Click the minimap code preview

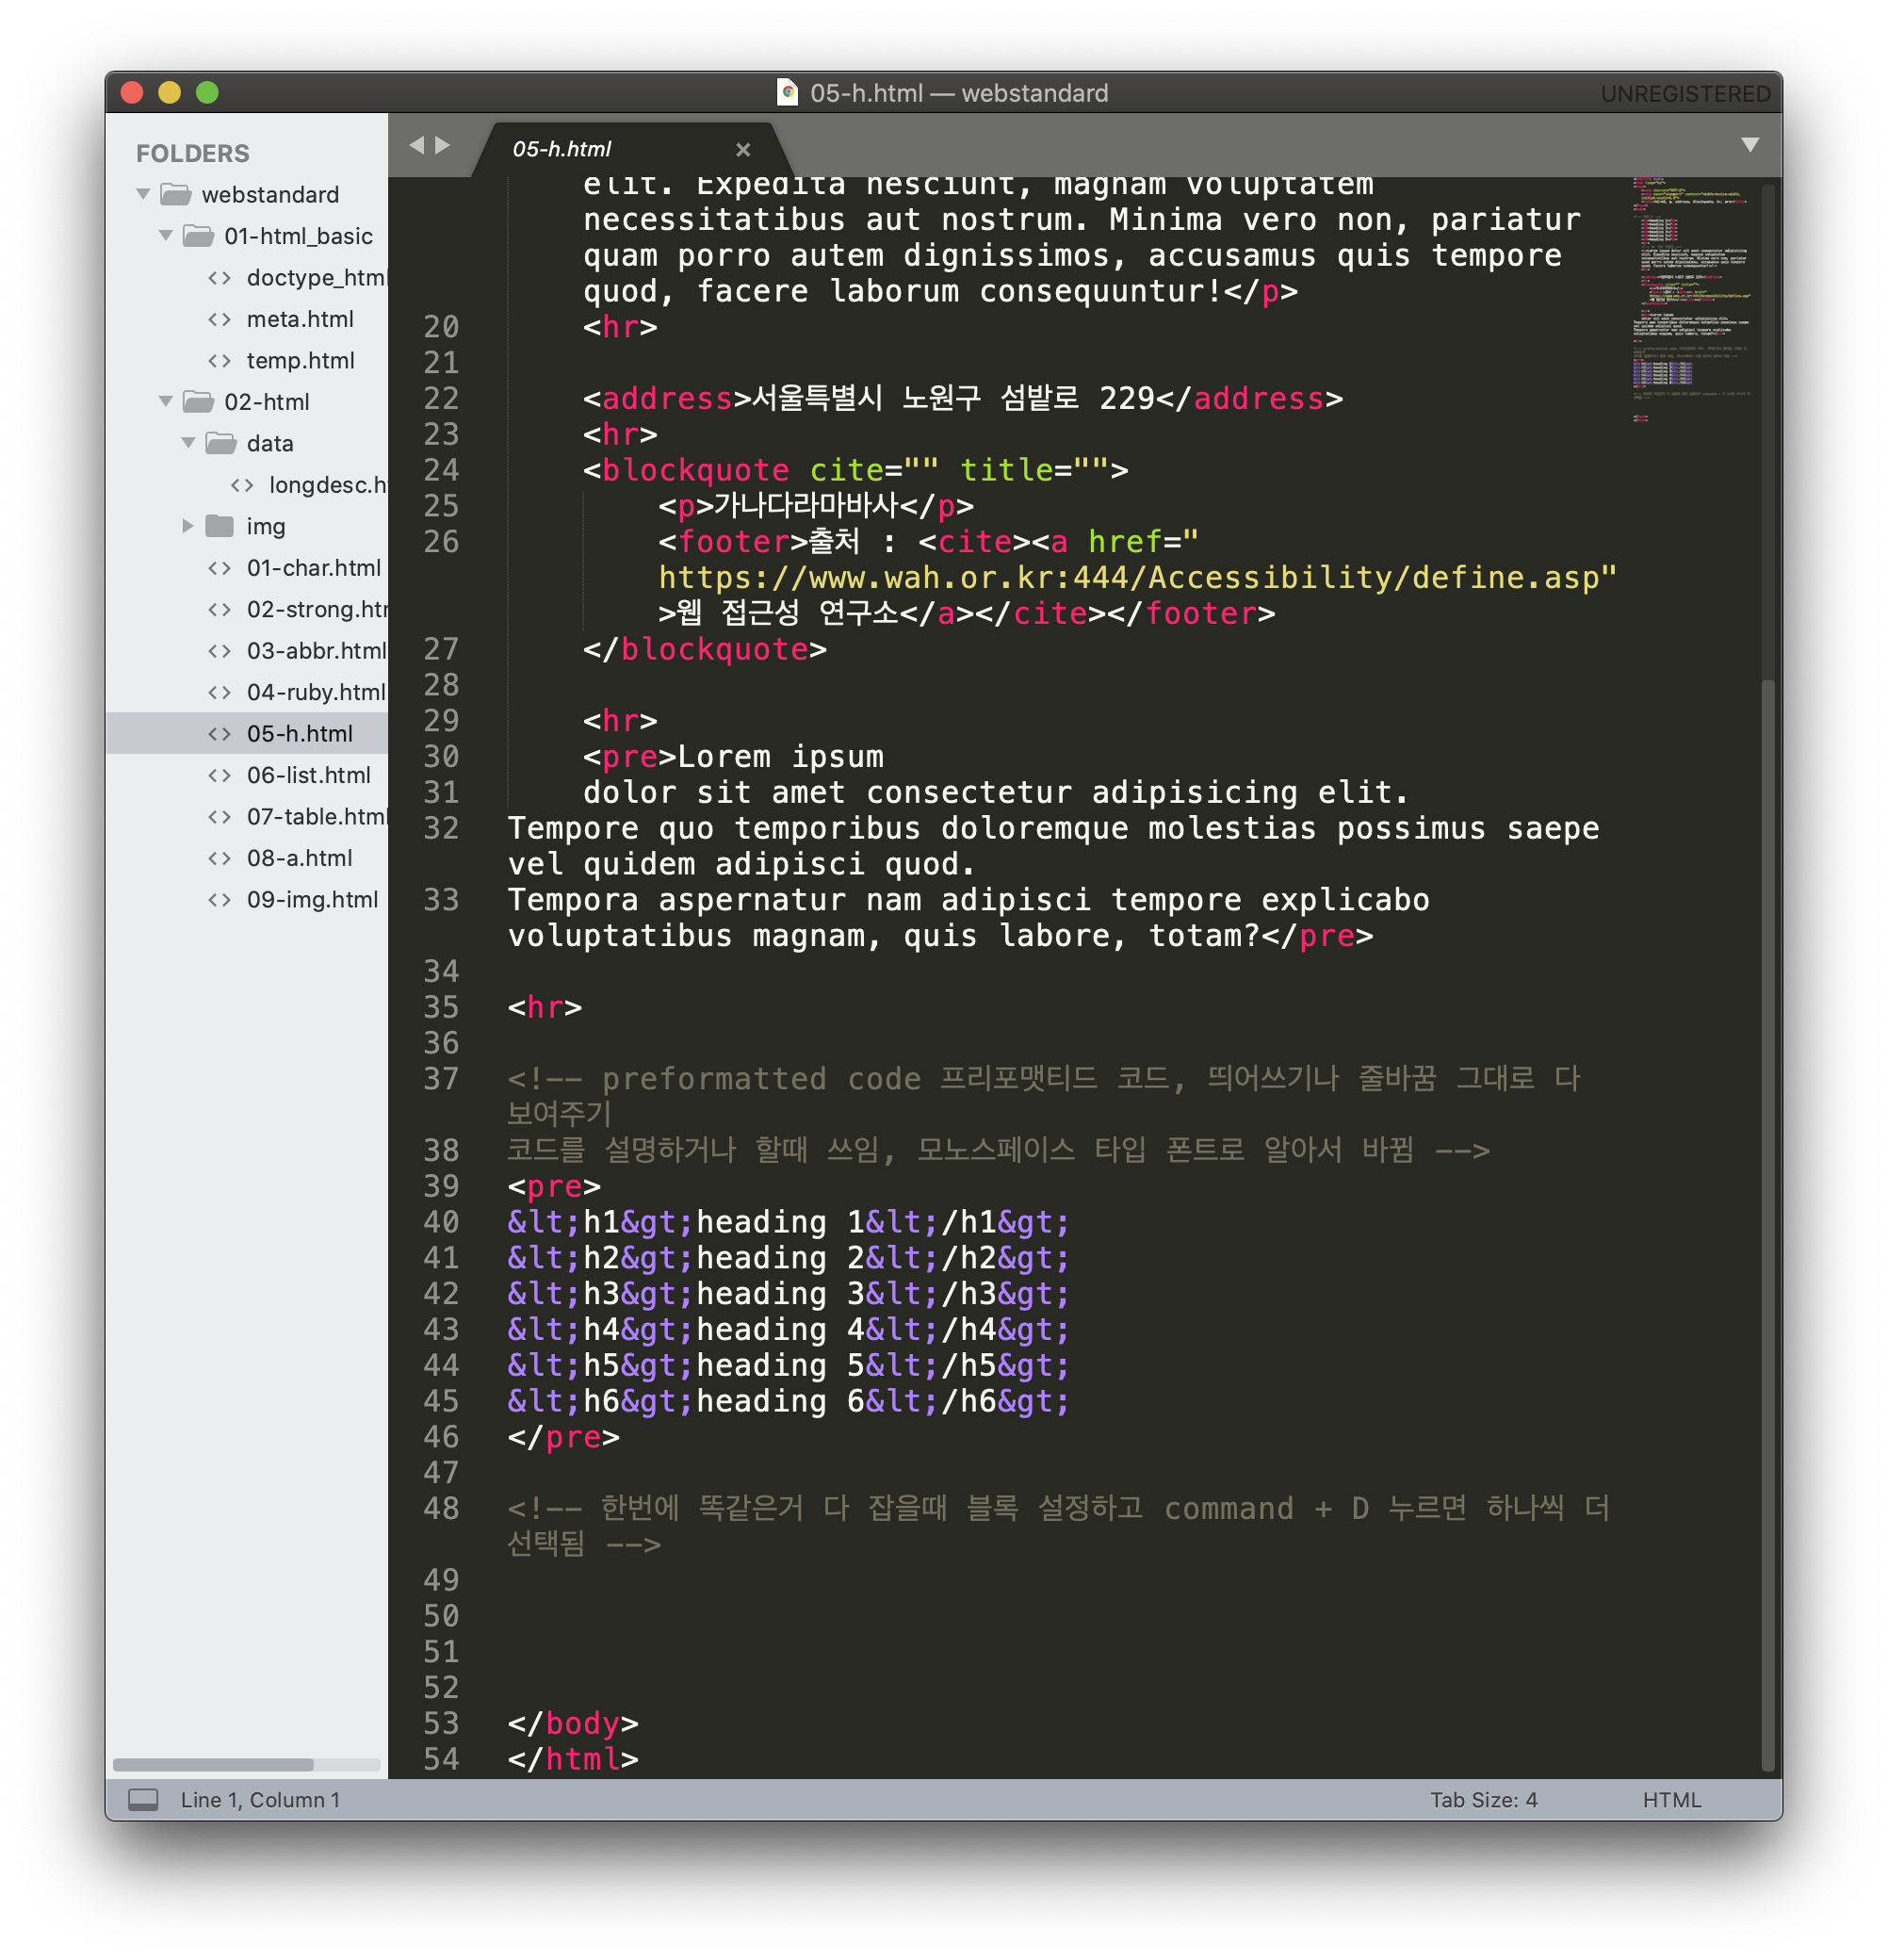[x=1692, y=300]
